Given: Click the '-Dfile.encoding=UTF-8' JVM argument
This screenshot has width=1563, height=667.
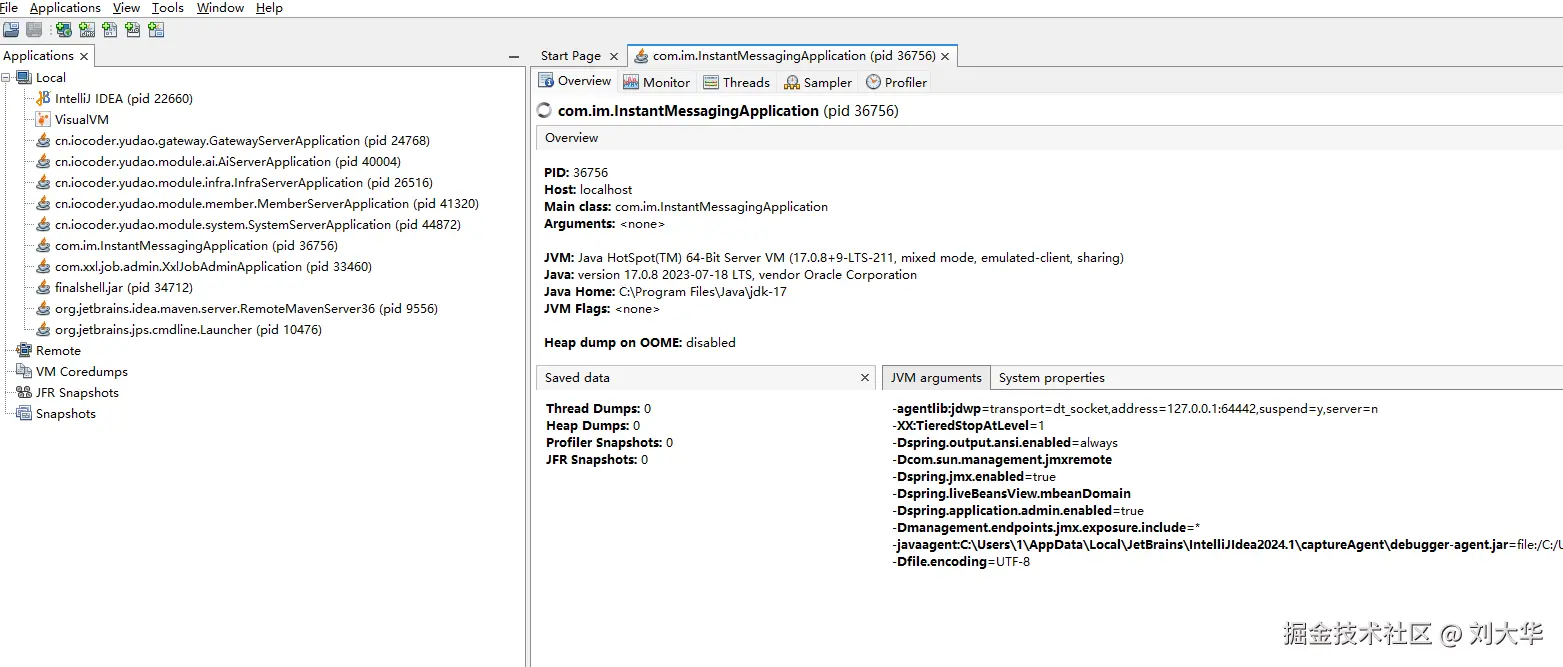Looking at the screenshot, I should coord(961,561).
